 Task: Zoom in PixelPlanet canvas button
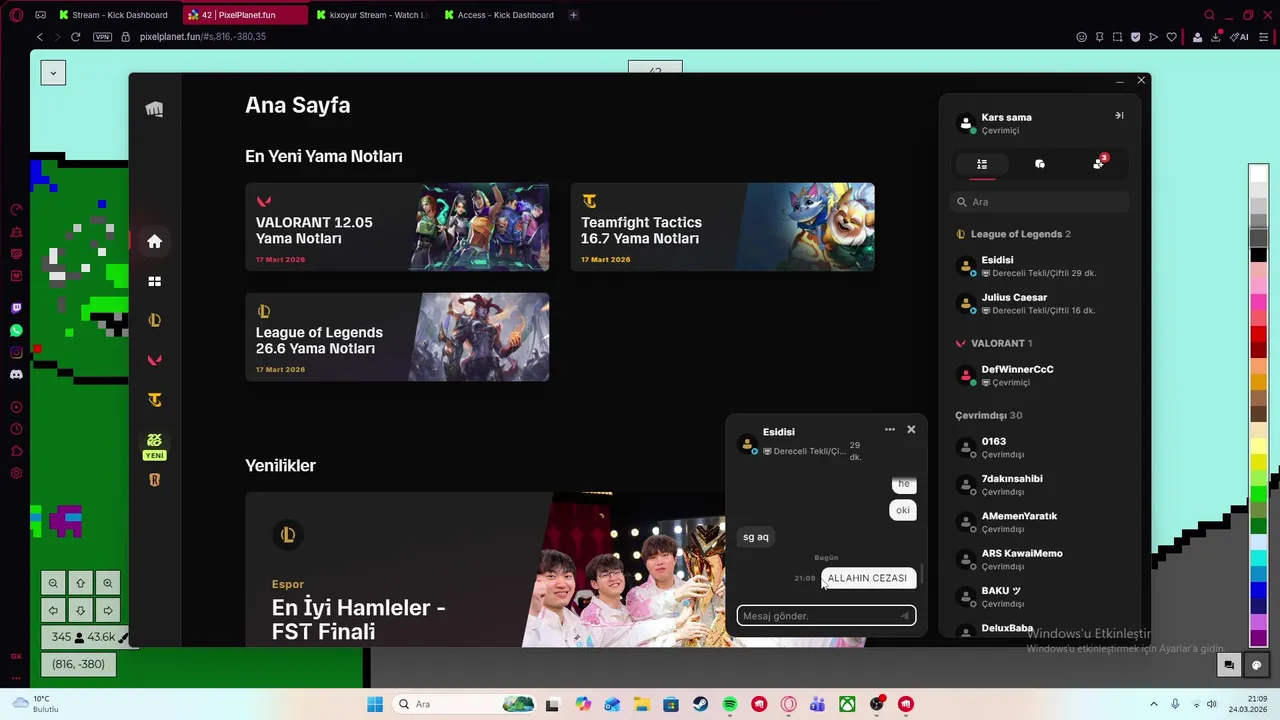click(107, 583)
